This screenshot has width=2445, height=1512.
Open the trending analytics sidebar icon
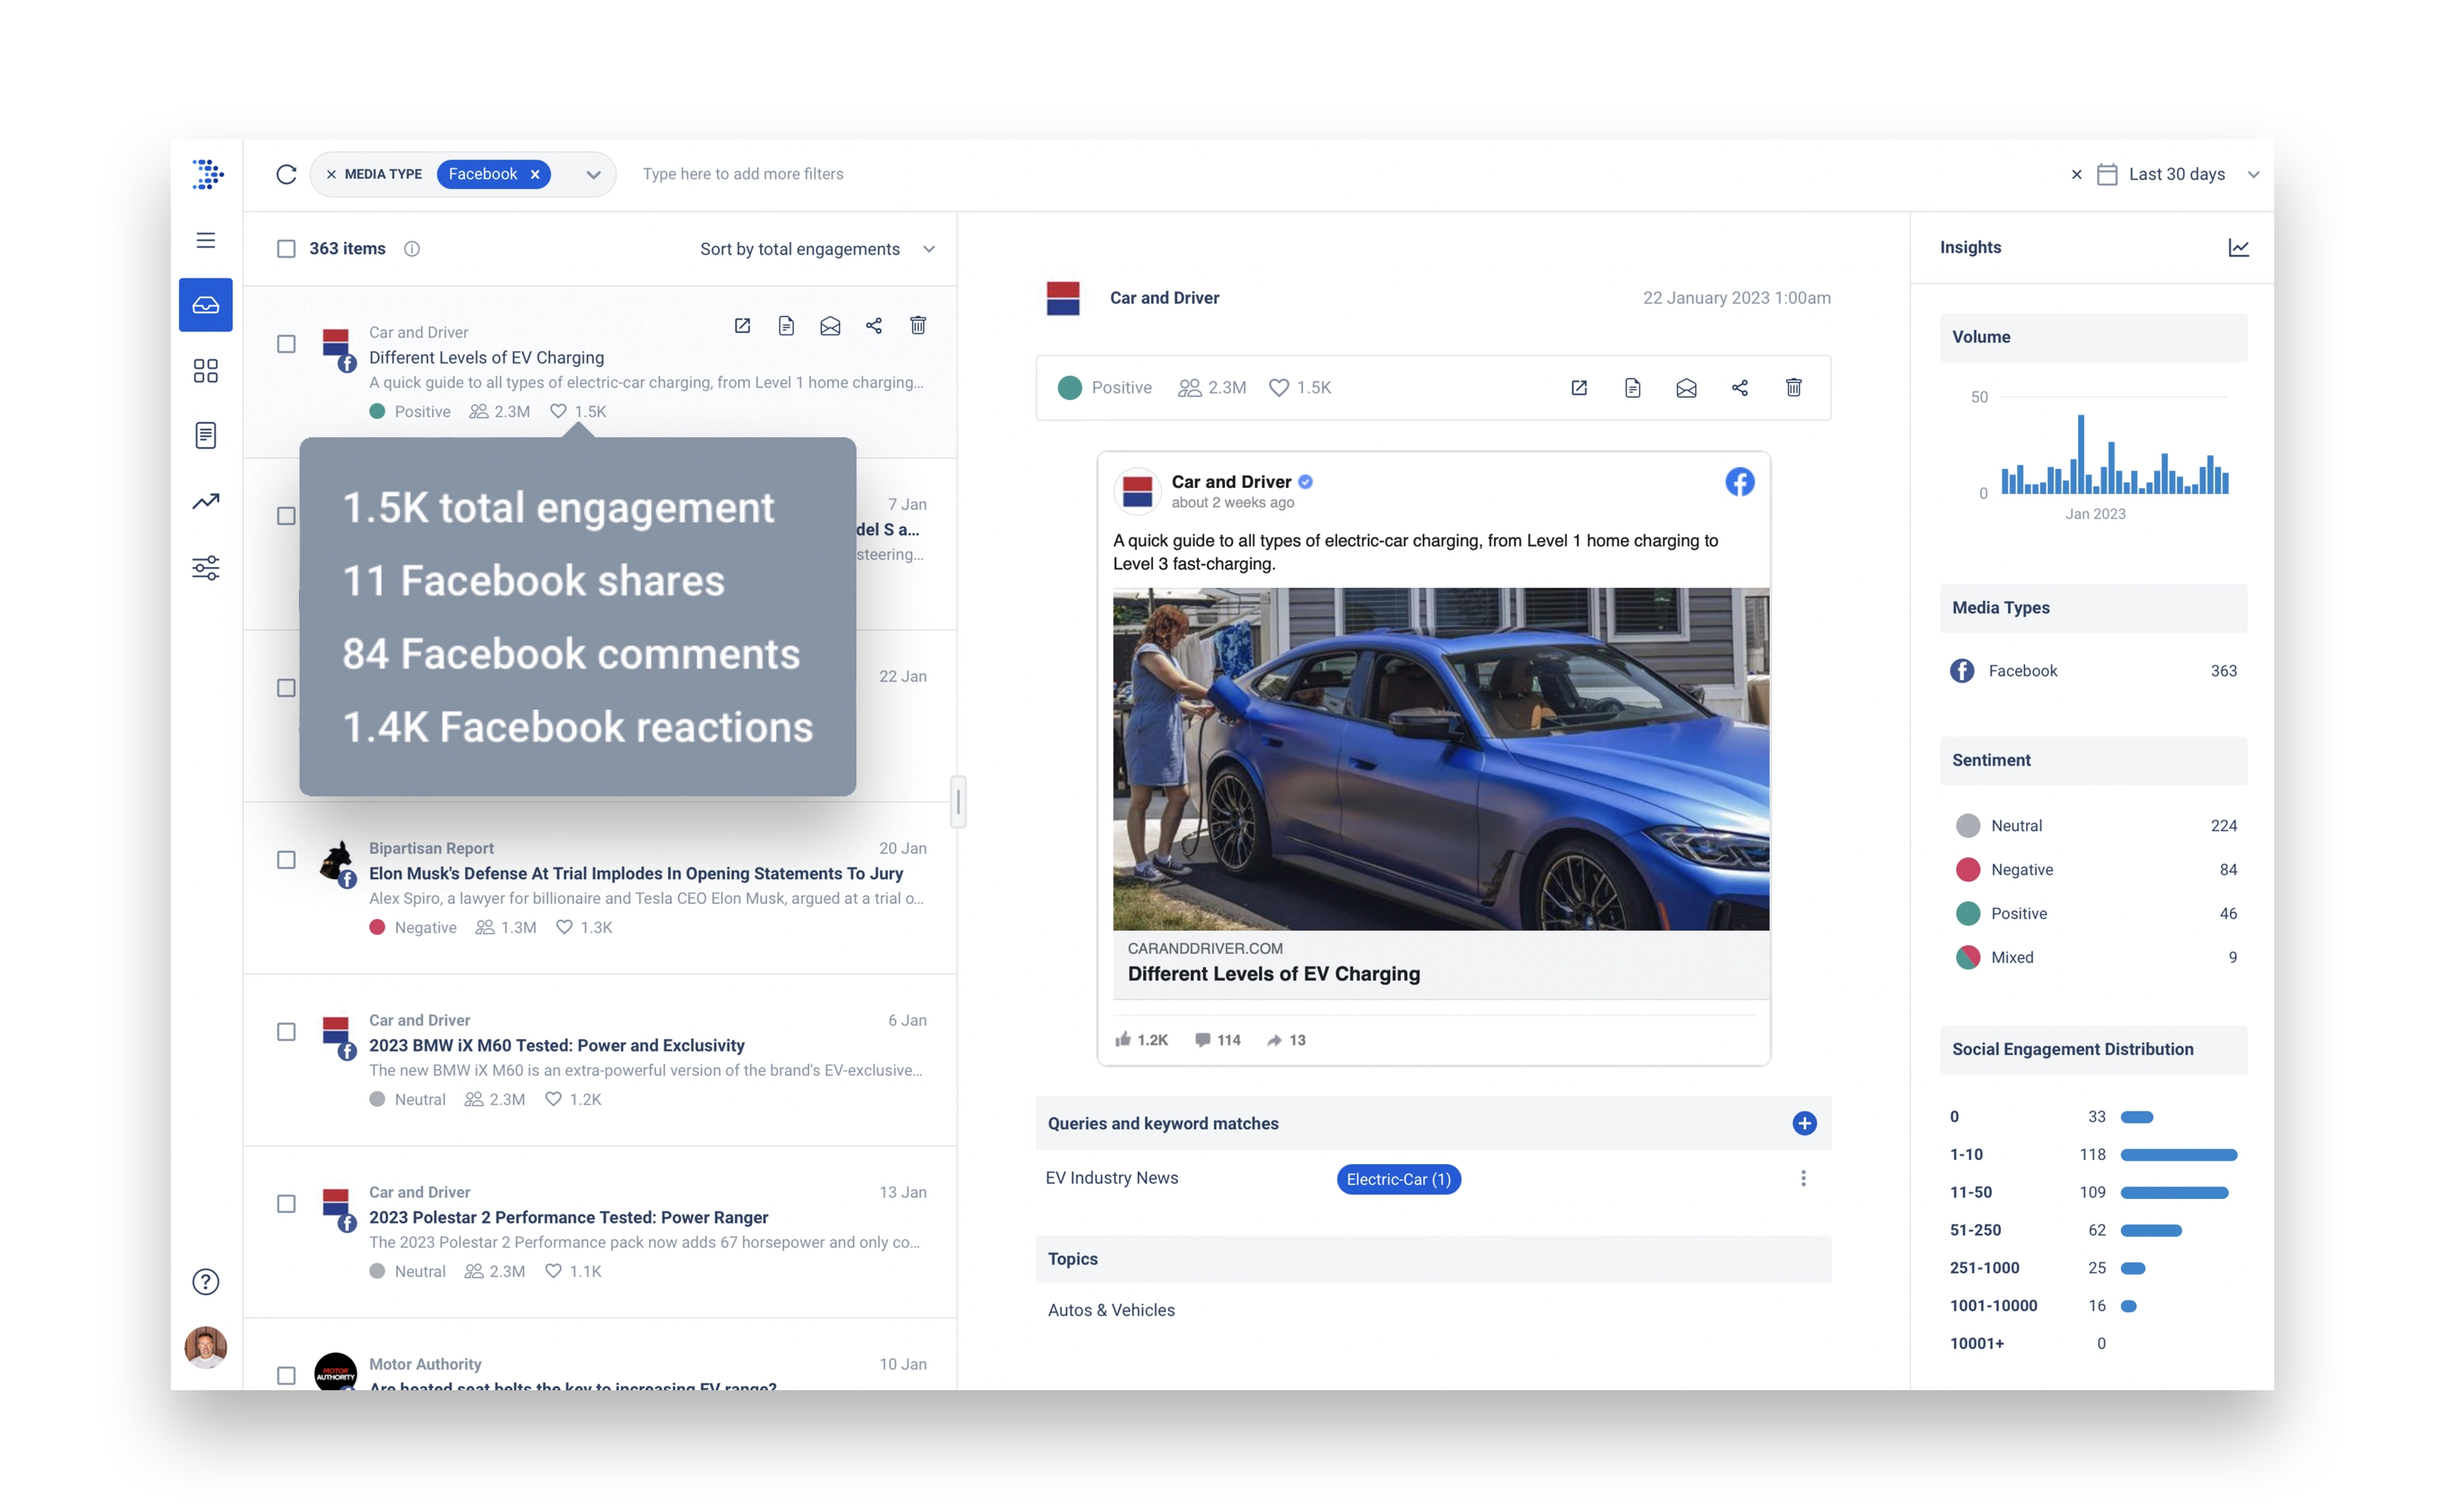click(206, 502)
